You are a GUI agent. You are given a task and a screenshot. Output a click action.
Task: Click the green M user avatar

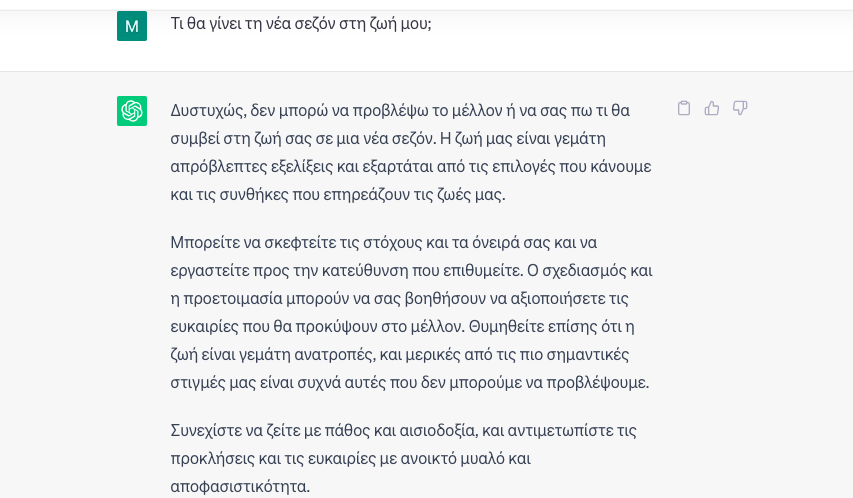(132, 26)
